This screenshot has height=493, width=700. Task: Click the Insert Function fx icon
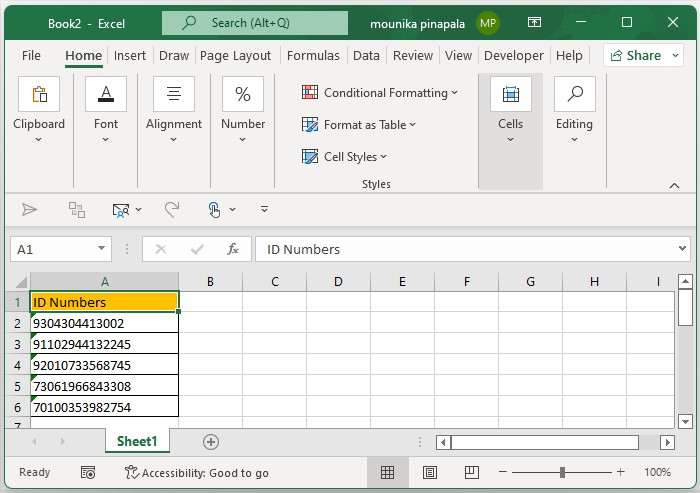click(x=232, y=249)
